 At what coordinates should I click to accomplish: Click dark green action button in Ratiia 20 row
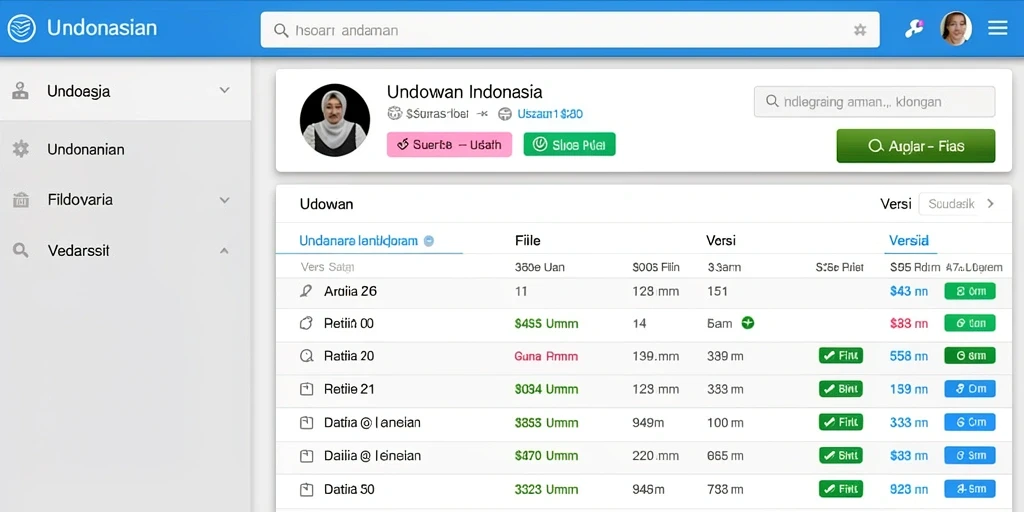tap(970, 356)
